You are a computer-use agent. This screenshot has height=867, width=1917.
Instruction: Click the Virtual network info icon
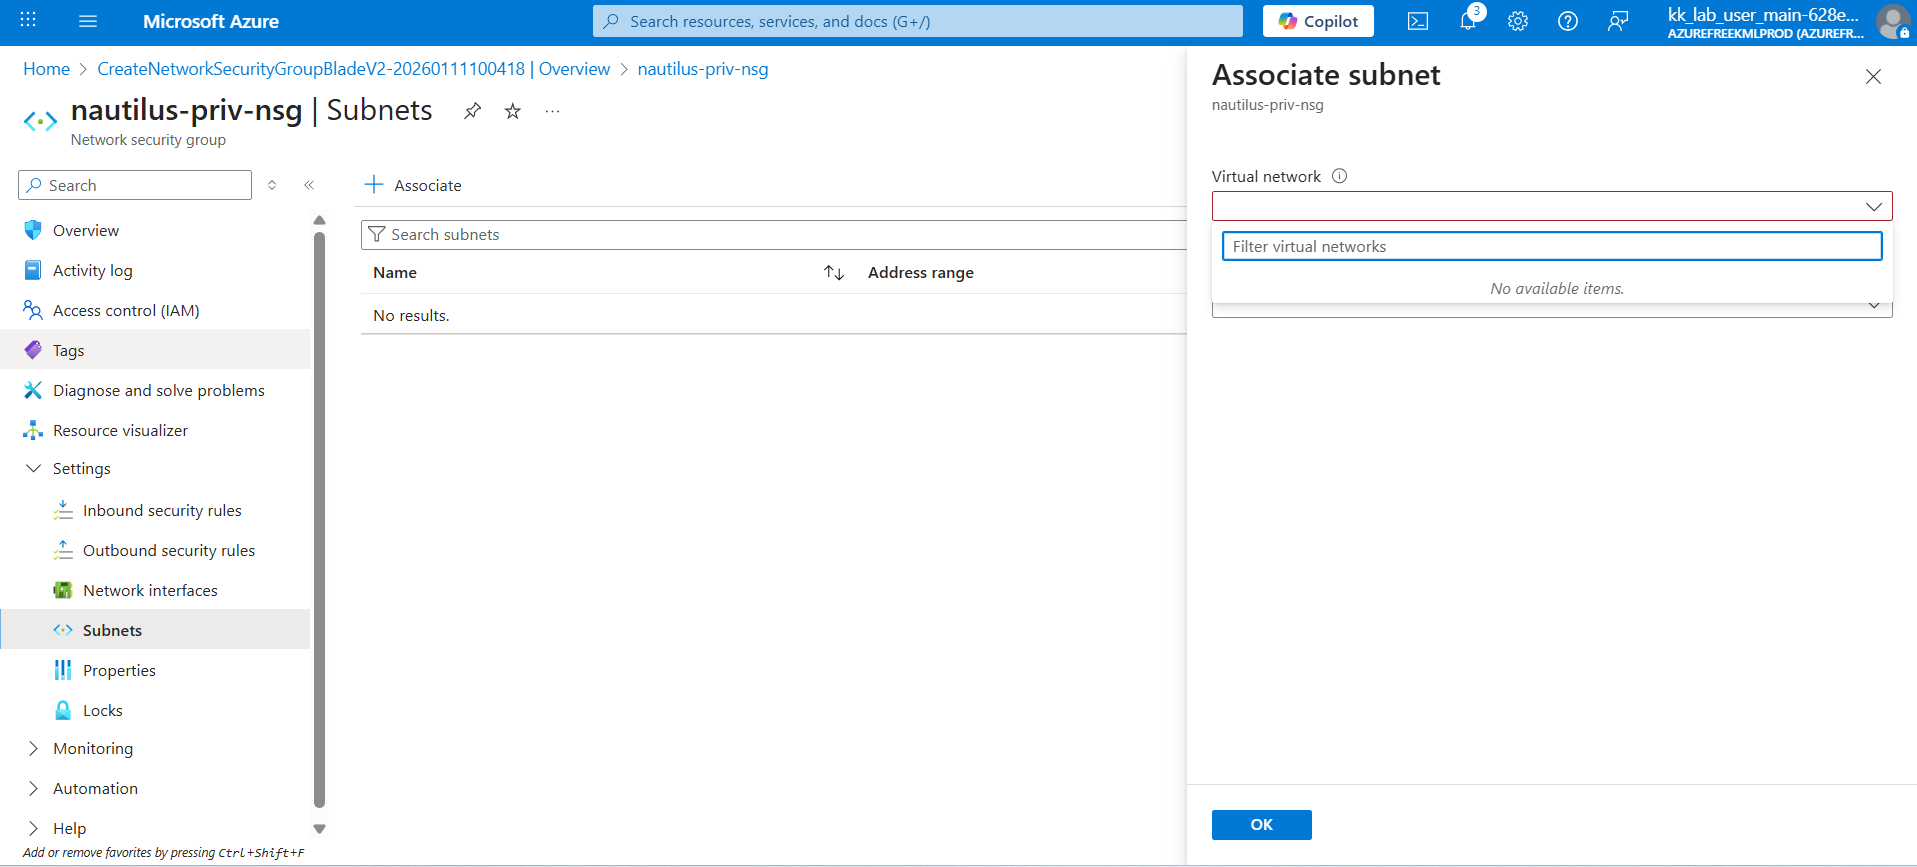pyautogui.click(x=1340, y=176)
